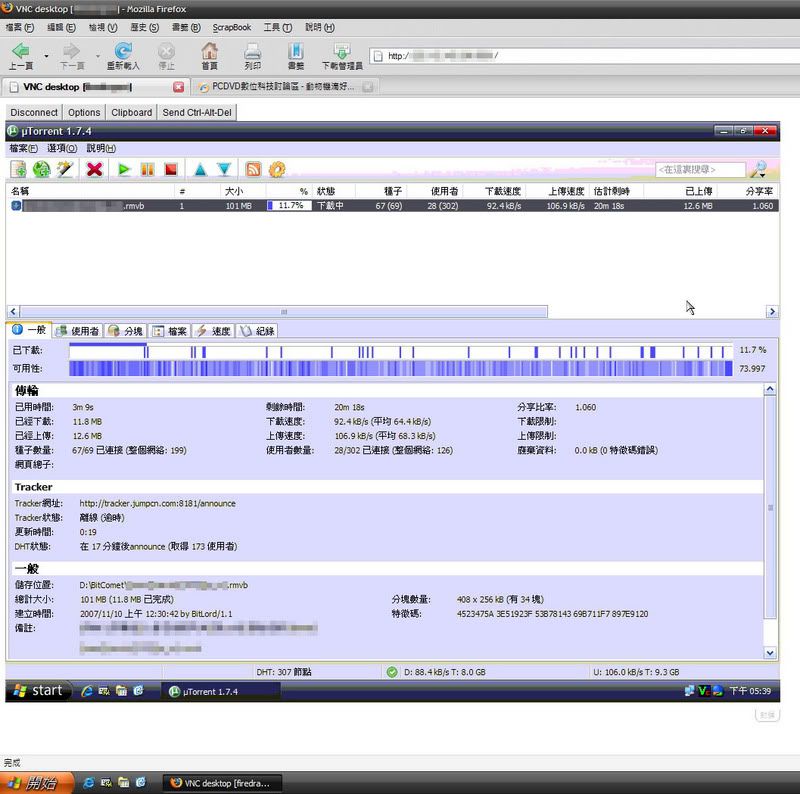Click the µTorrent search box
Screen dimensions: 800x794
click(x=699, y=169)
